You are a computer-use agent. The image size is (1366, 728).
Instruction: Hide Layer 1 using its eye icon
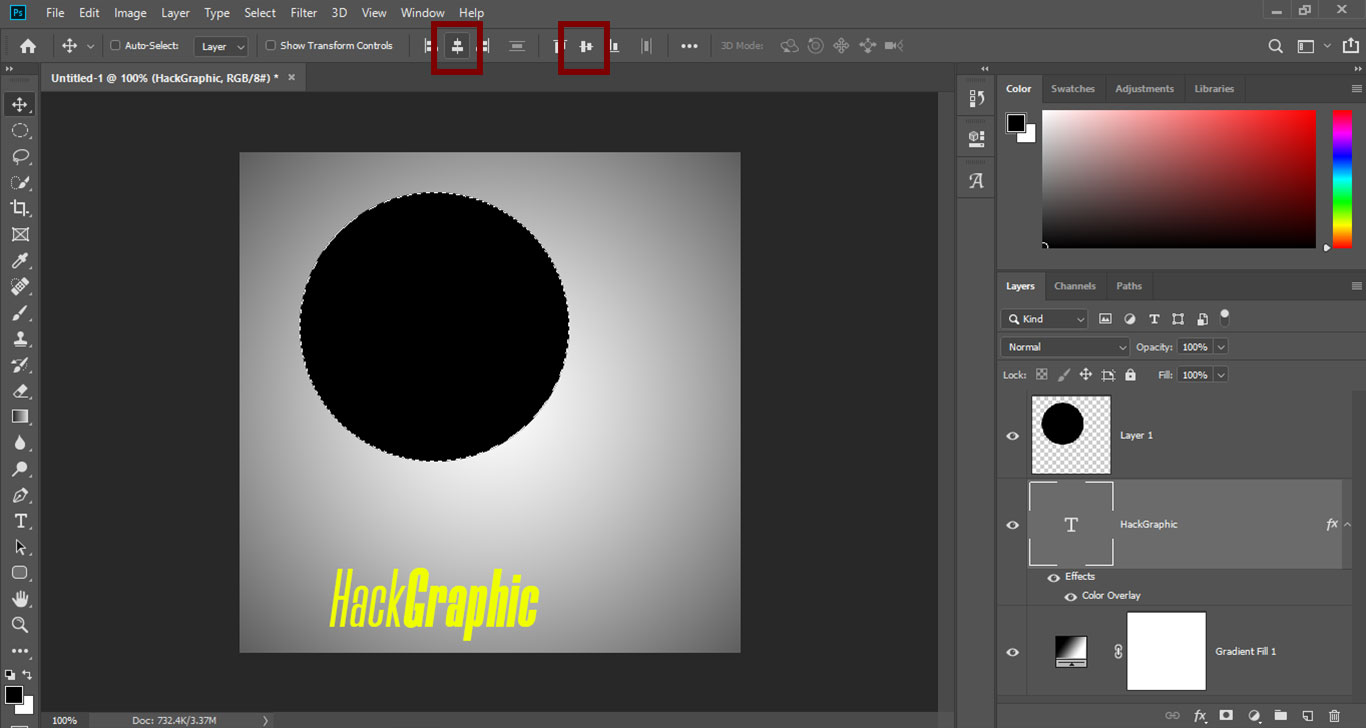coord(1012,436)
